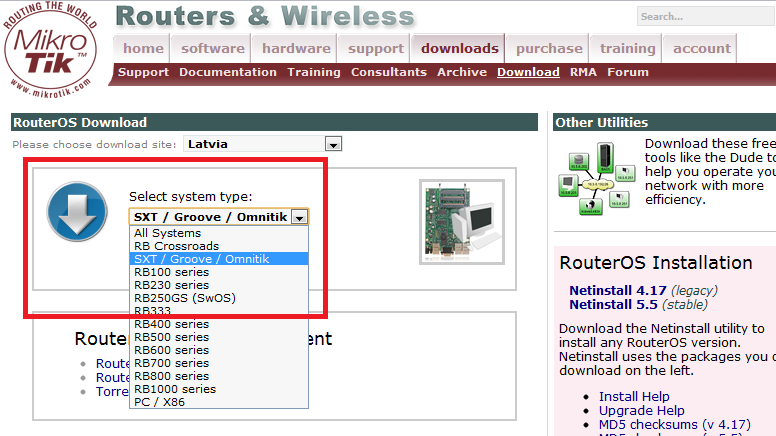Pick RB250GS (SwOS) in the list
The image size is (776, 436).
(219, 298)
